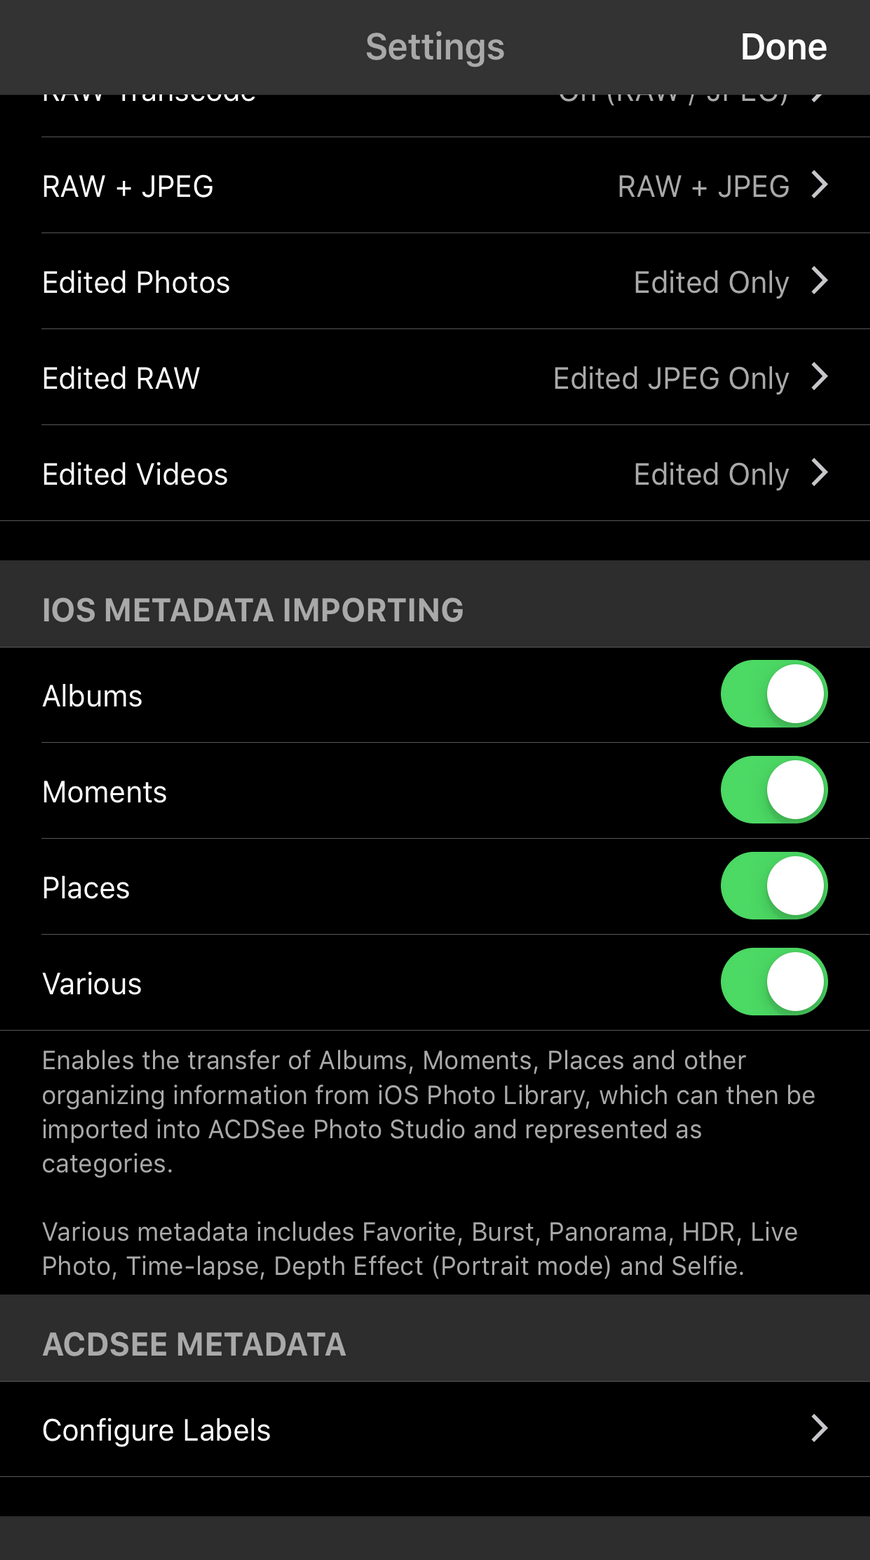
Task: Tap the 'RAW + JPEG' current value
Action: click(x=703, y=186)
